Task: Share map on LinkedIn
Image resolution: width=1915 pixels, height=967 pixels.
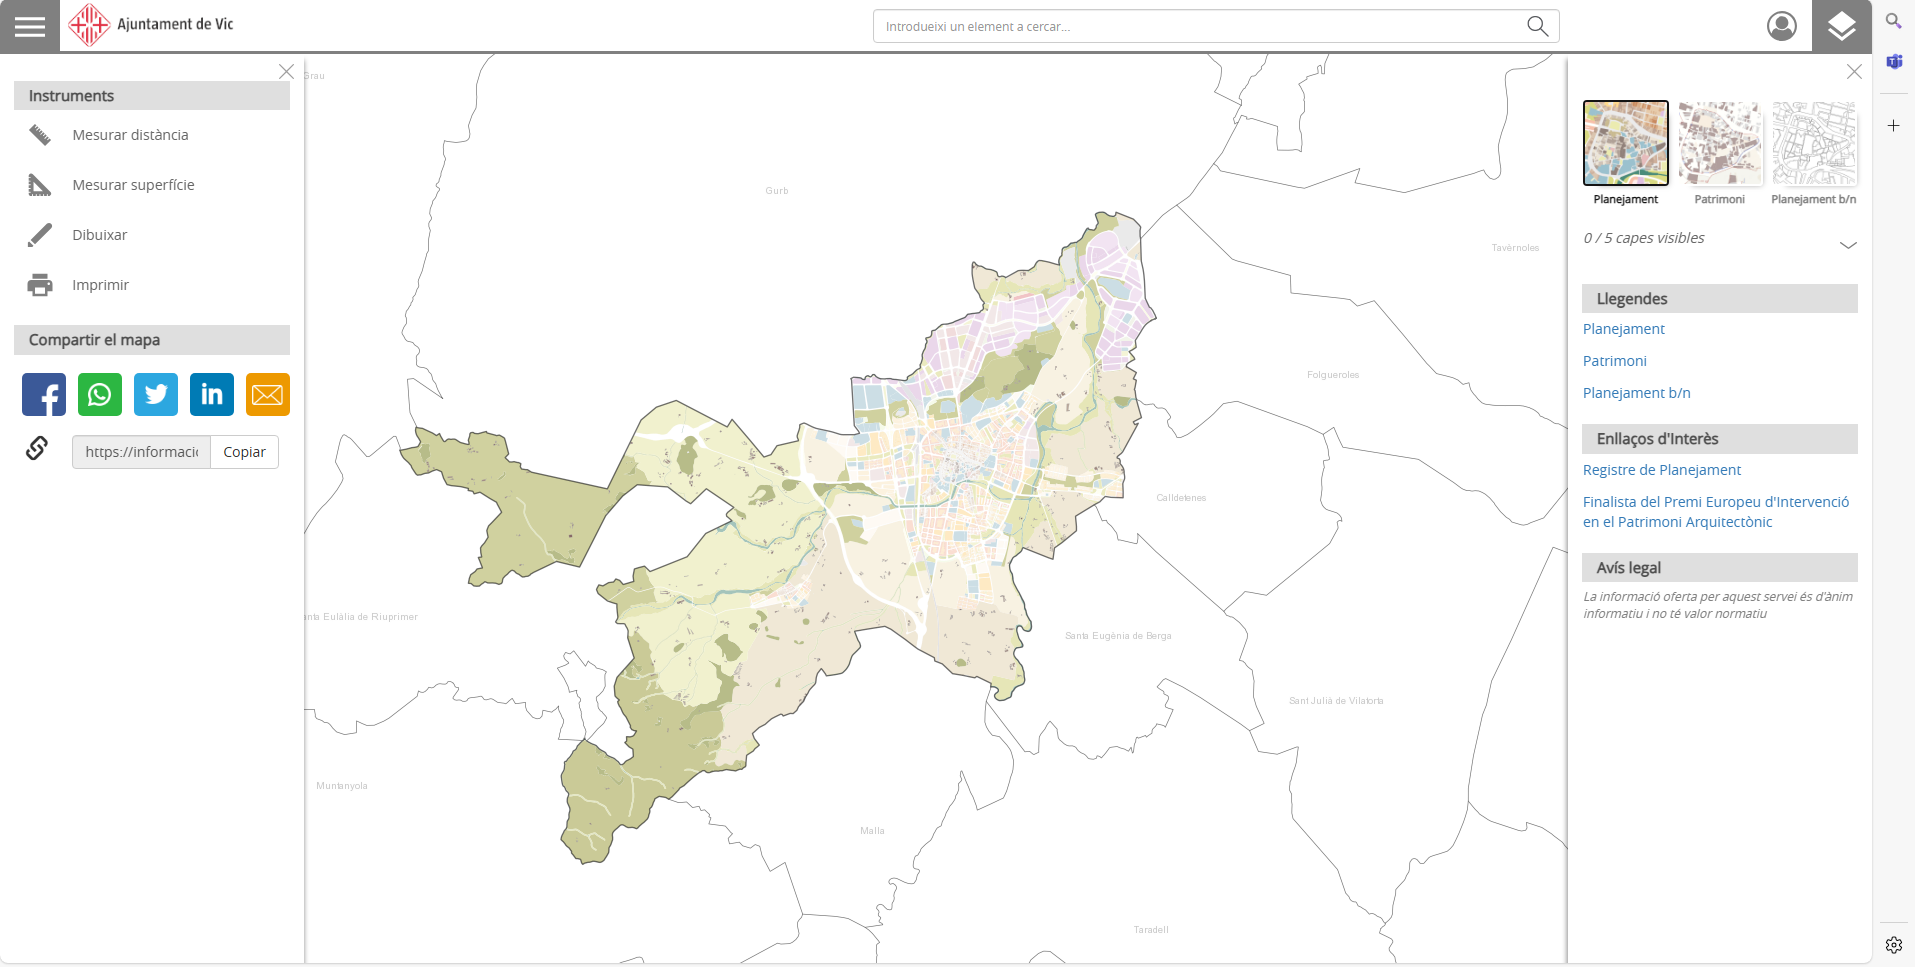Action: (x=212, y=395)
